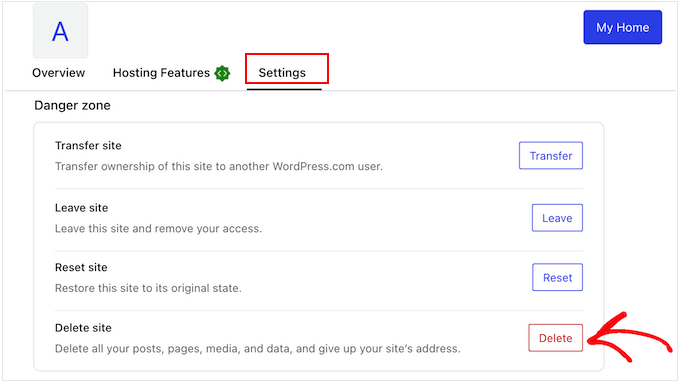
Task: Open the Hosting Features tab
Action: [x=161, y=72]
